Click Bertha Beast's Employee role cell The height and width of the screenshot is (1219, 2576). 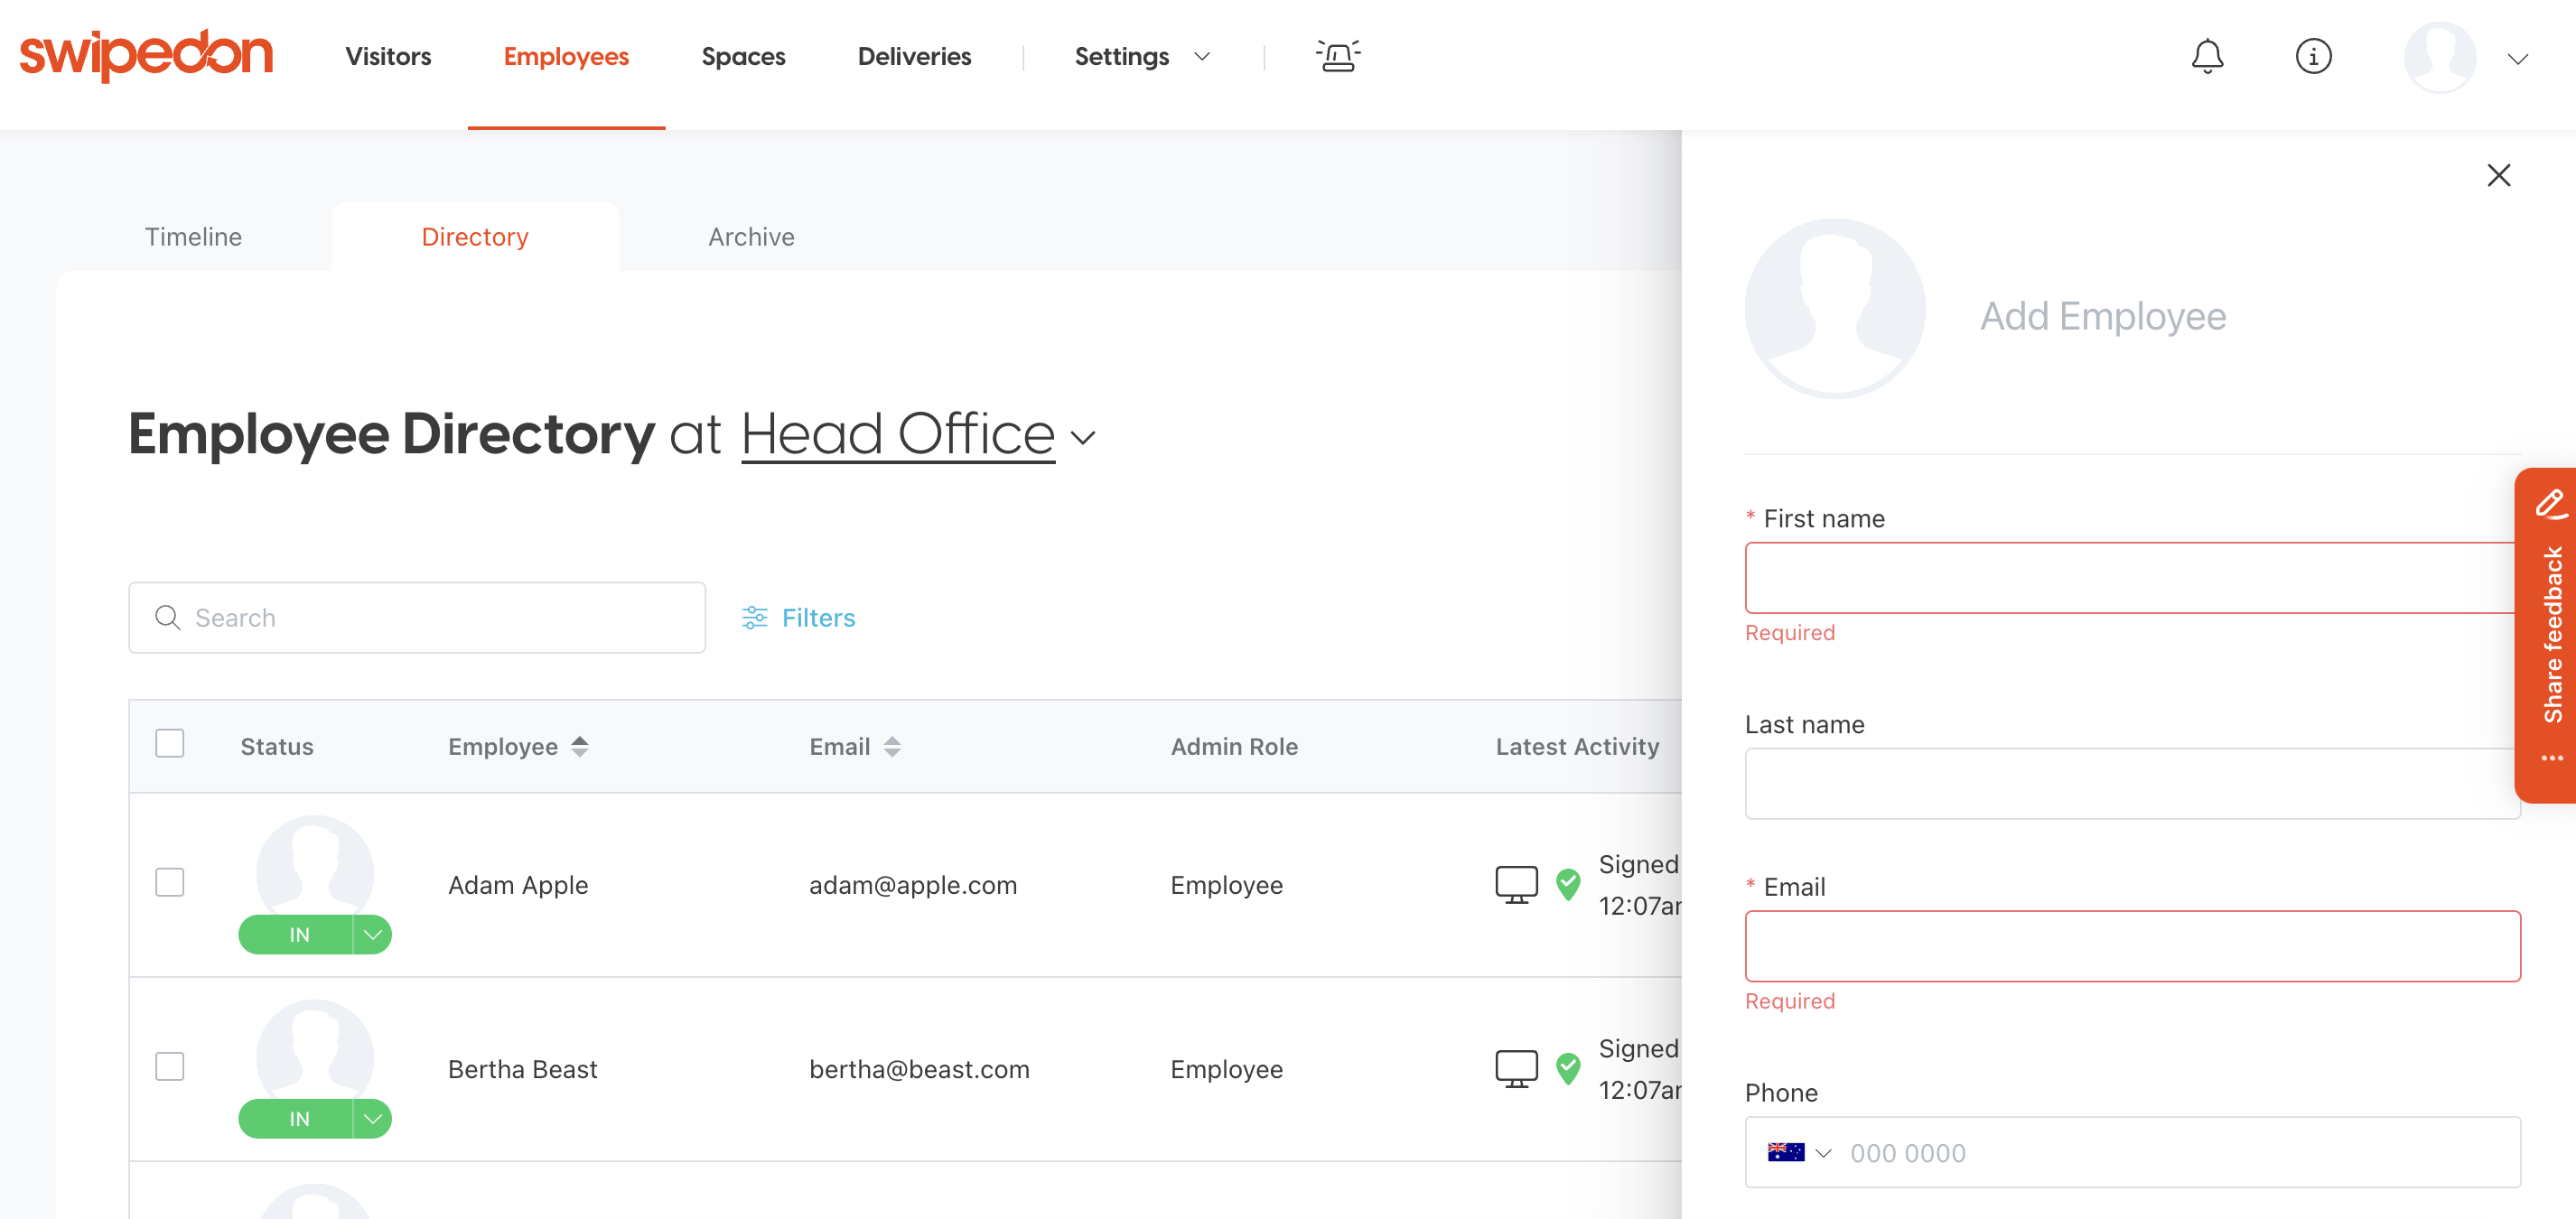tap(1226, 1068)
